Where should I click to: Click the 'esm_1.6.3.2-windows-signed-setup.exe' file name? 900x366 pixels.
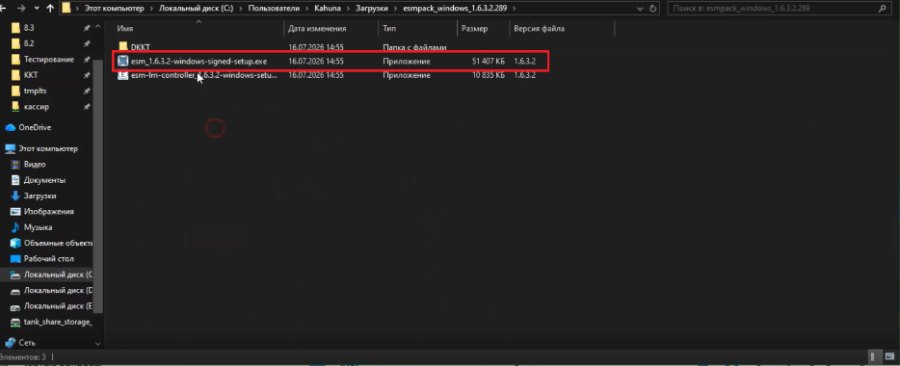tap(199, 61)
